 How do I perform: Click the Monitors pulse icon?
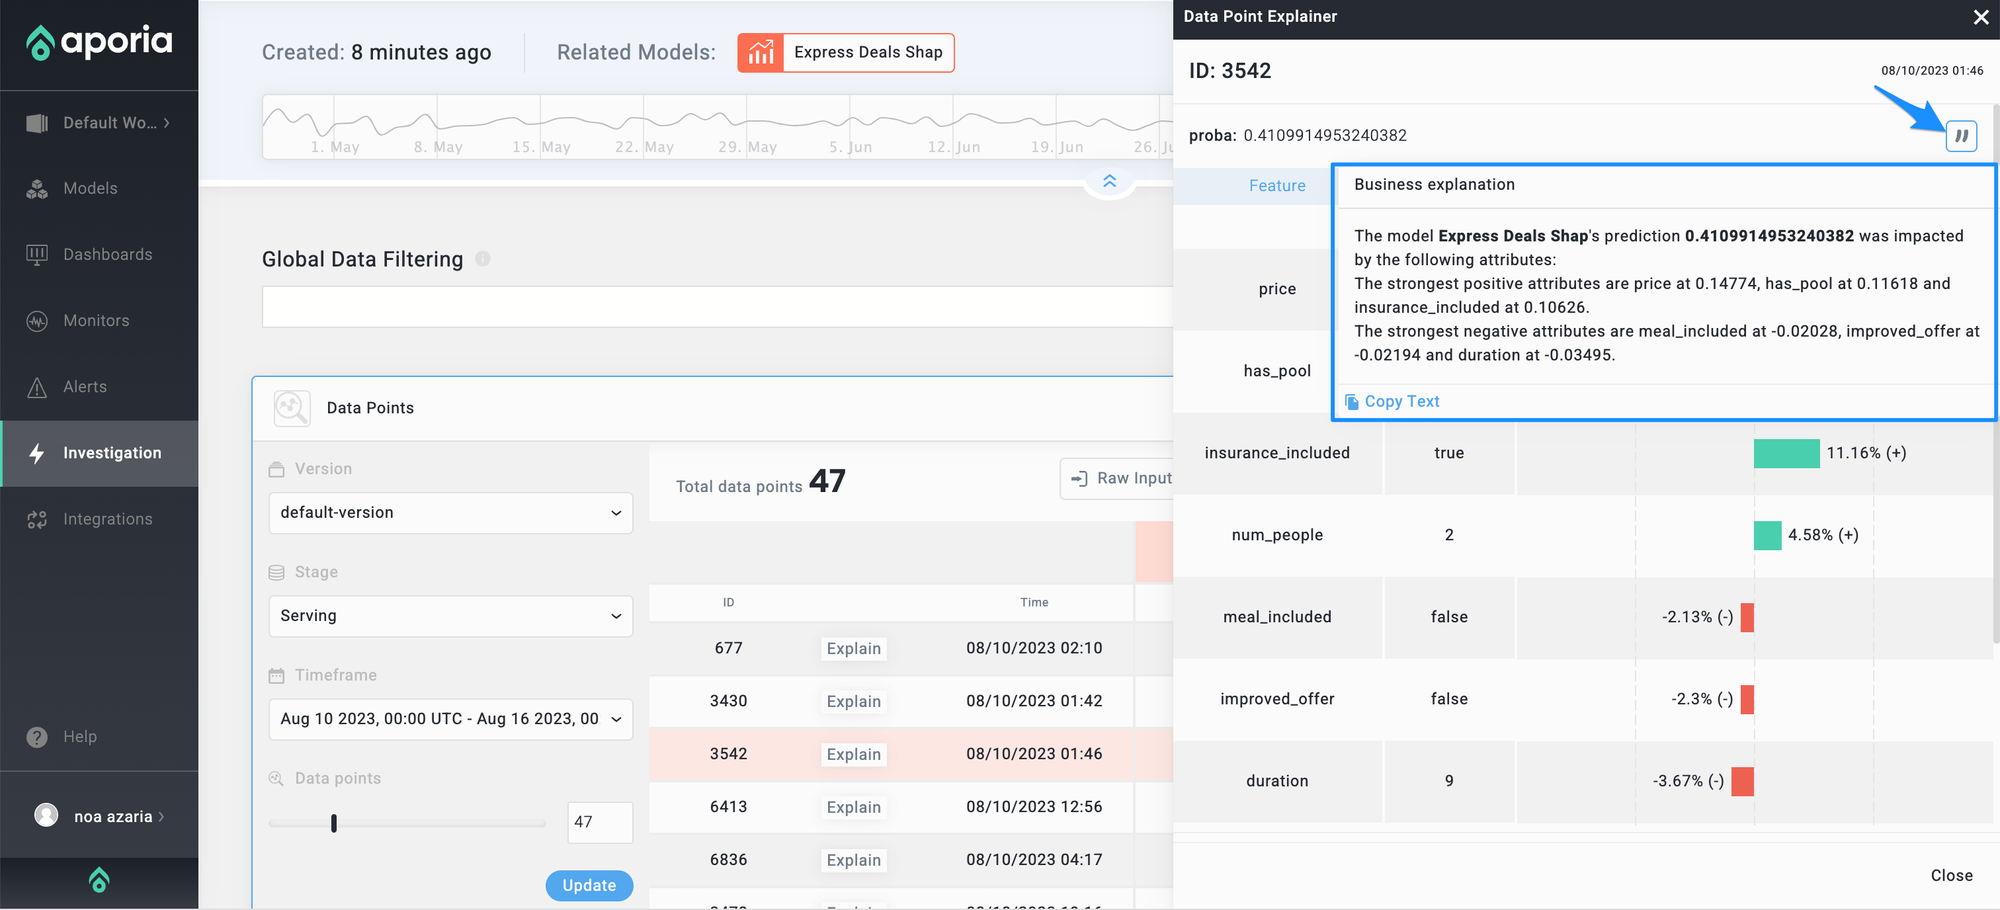pos(37,321)
